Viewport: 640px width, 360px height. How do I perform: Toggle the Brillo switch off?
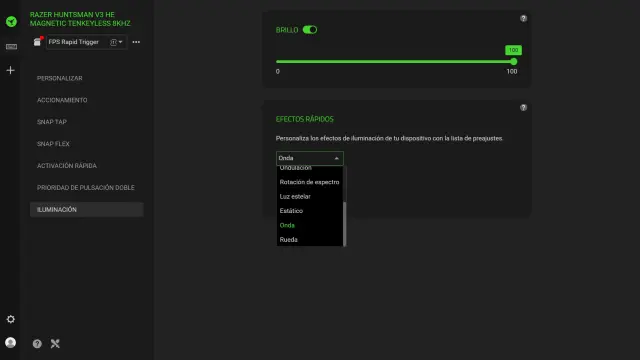[310, 30]
